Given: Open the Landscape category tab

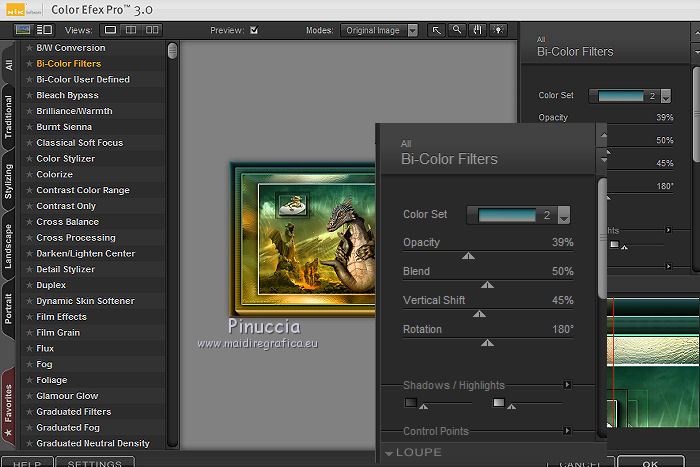Looking at the screenshot, I should (9, 246).
